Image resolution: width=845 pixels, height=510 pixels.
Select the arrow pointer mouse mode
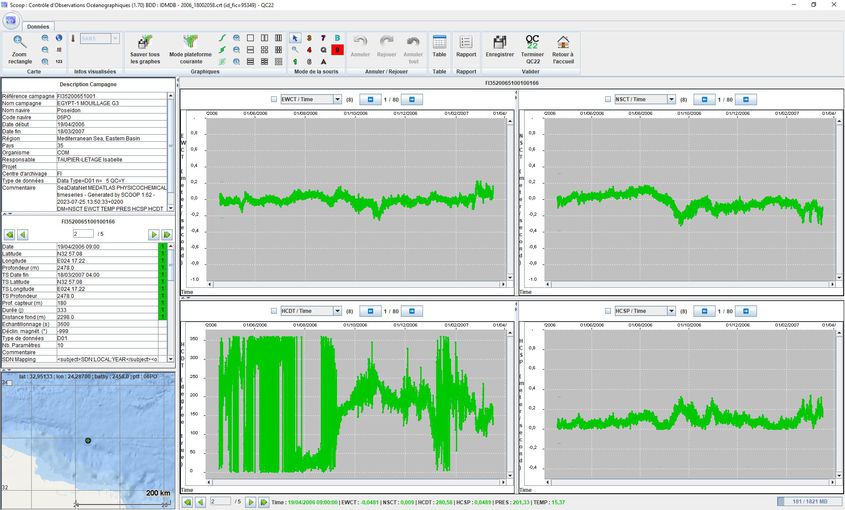pos(295,38)
